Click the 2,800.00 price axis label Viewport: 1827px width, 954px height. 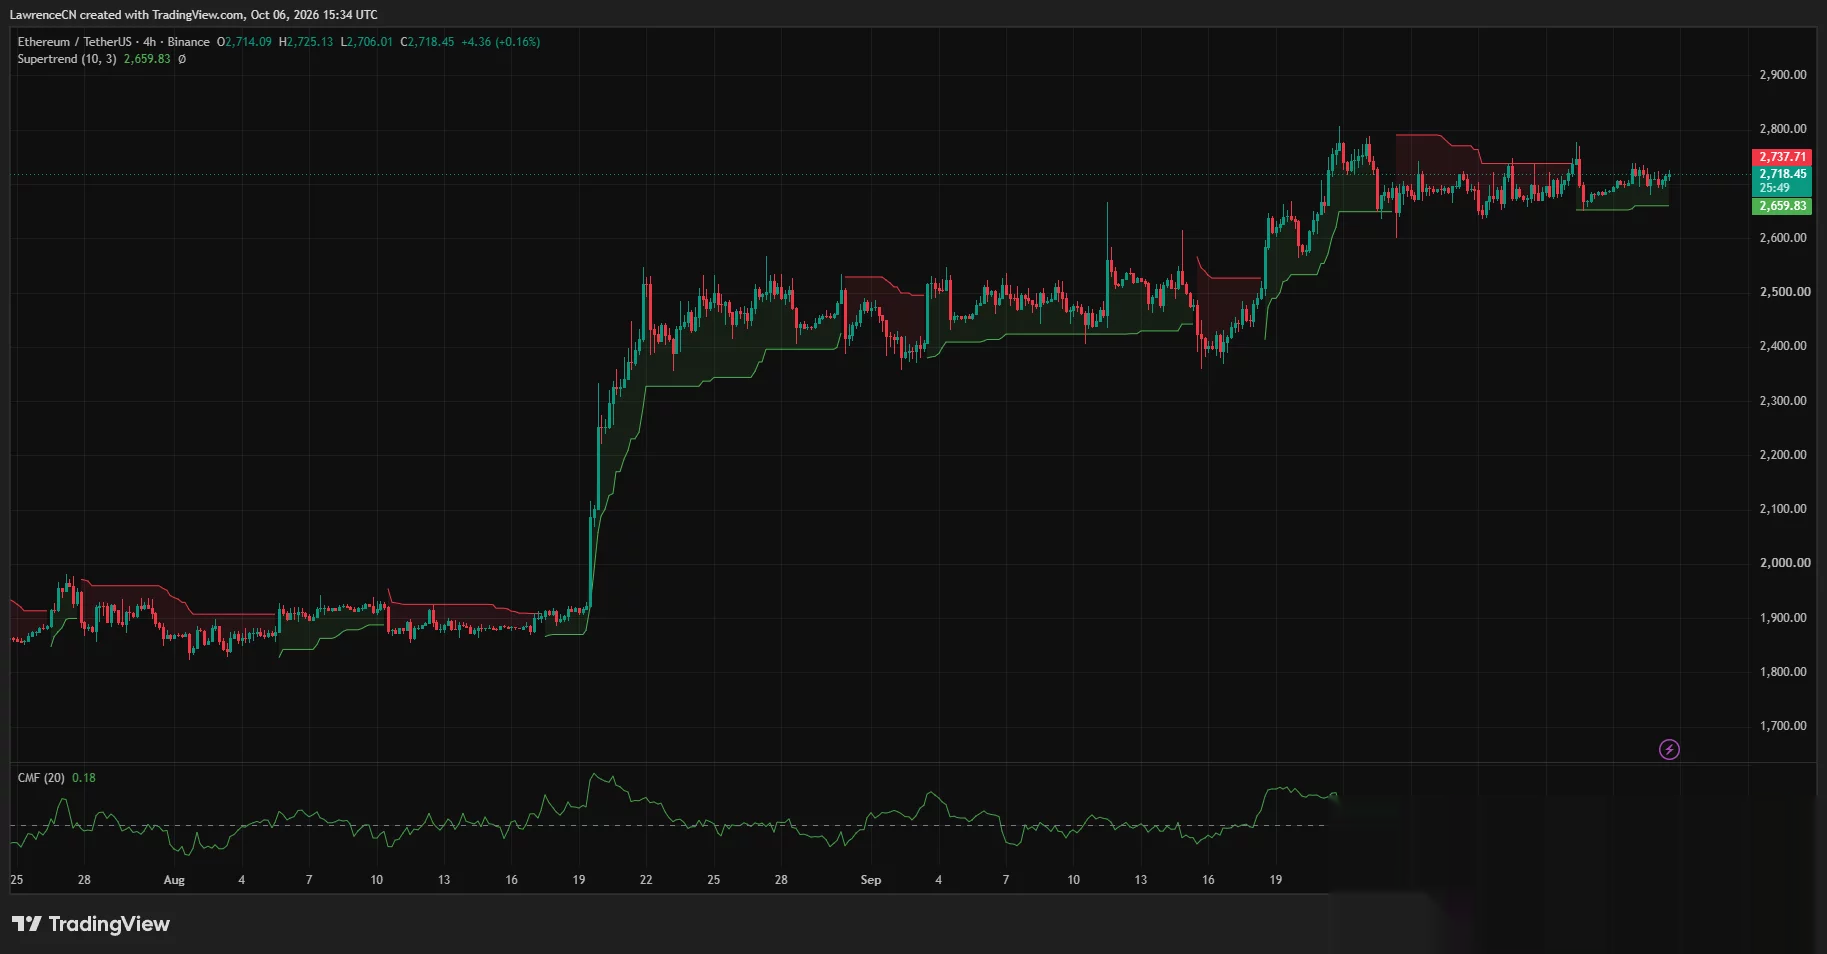pyautogui.click(x=1783, y=129)
